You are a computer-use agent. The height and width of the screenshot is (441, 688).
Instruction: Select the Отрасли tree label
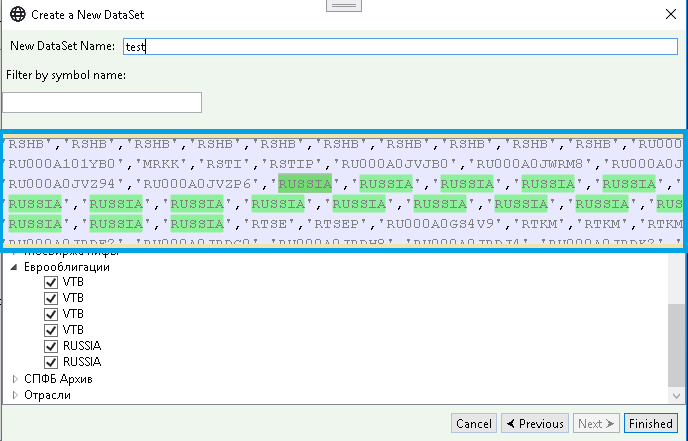(47, 395)
